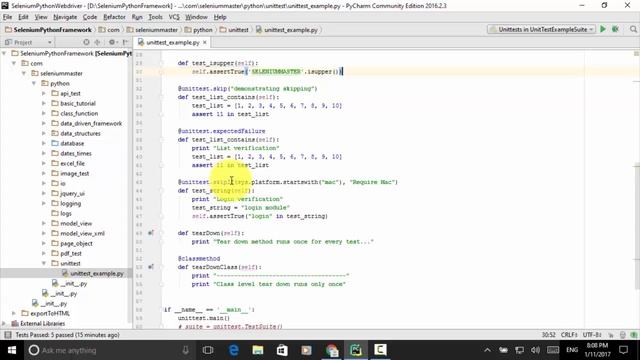Image resolution: width=640 pixels, height=360 pixels.
Task: Open the run configuration dropdown Unittests in UnitTestExampleSuite
Action: pos(542,29)
